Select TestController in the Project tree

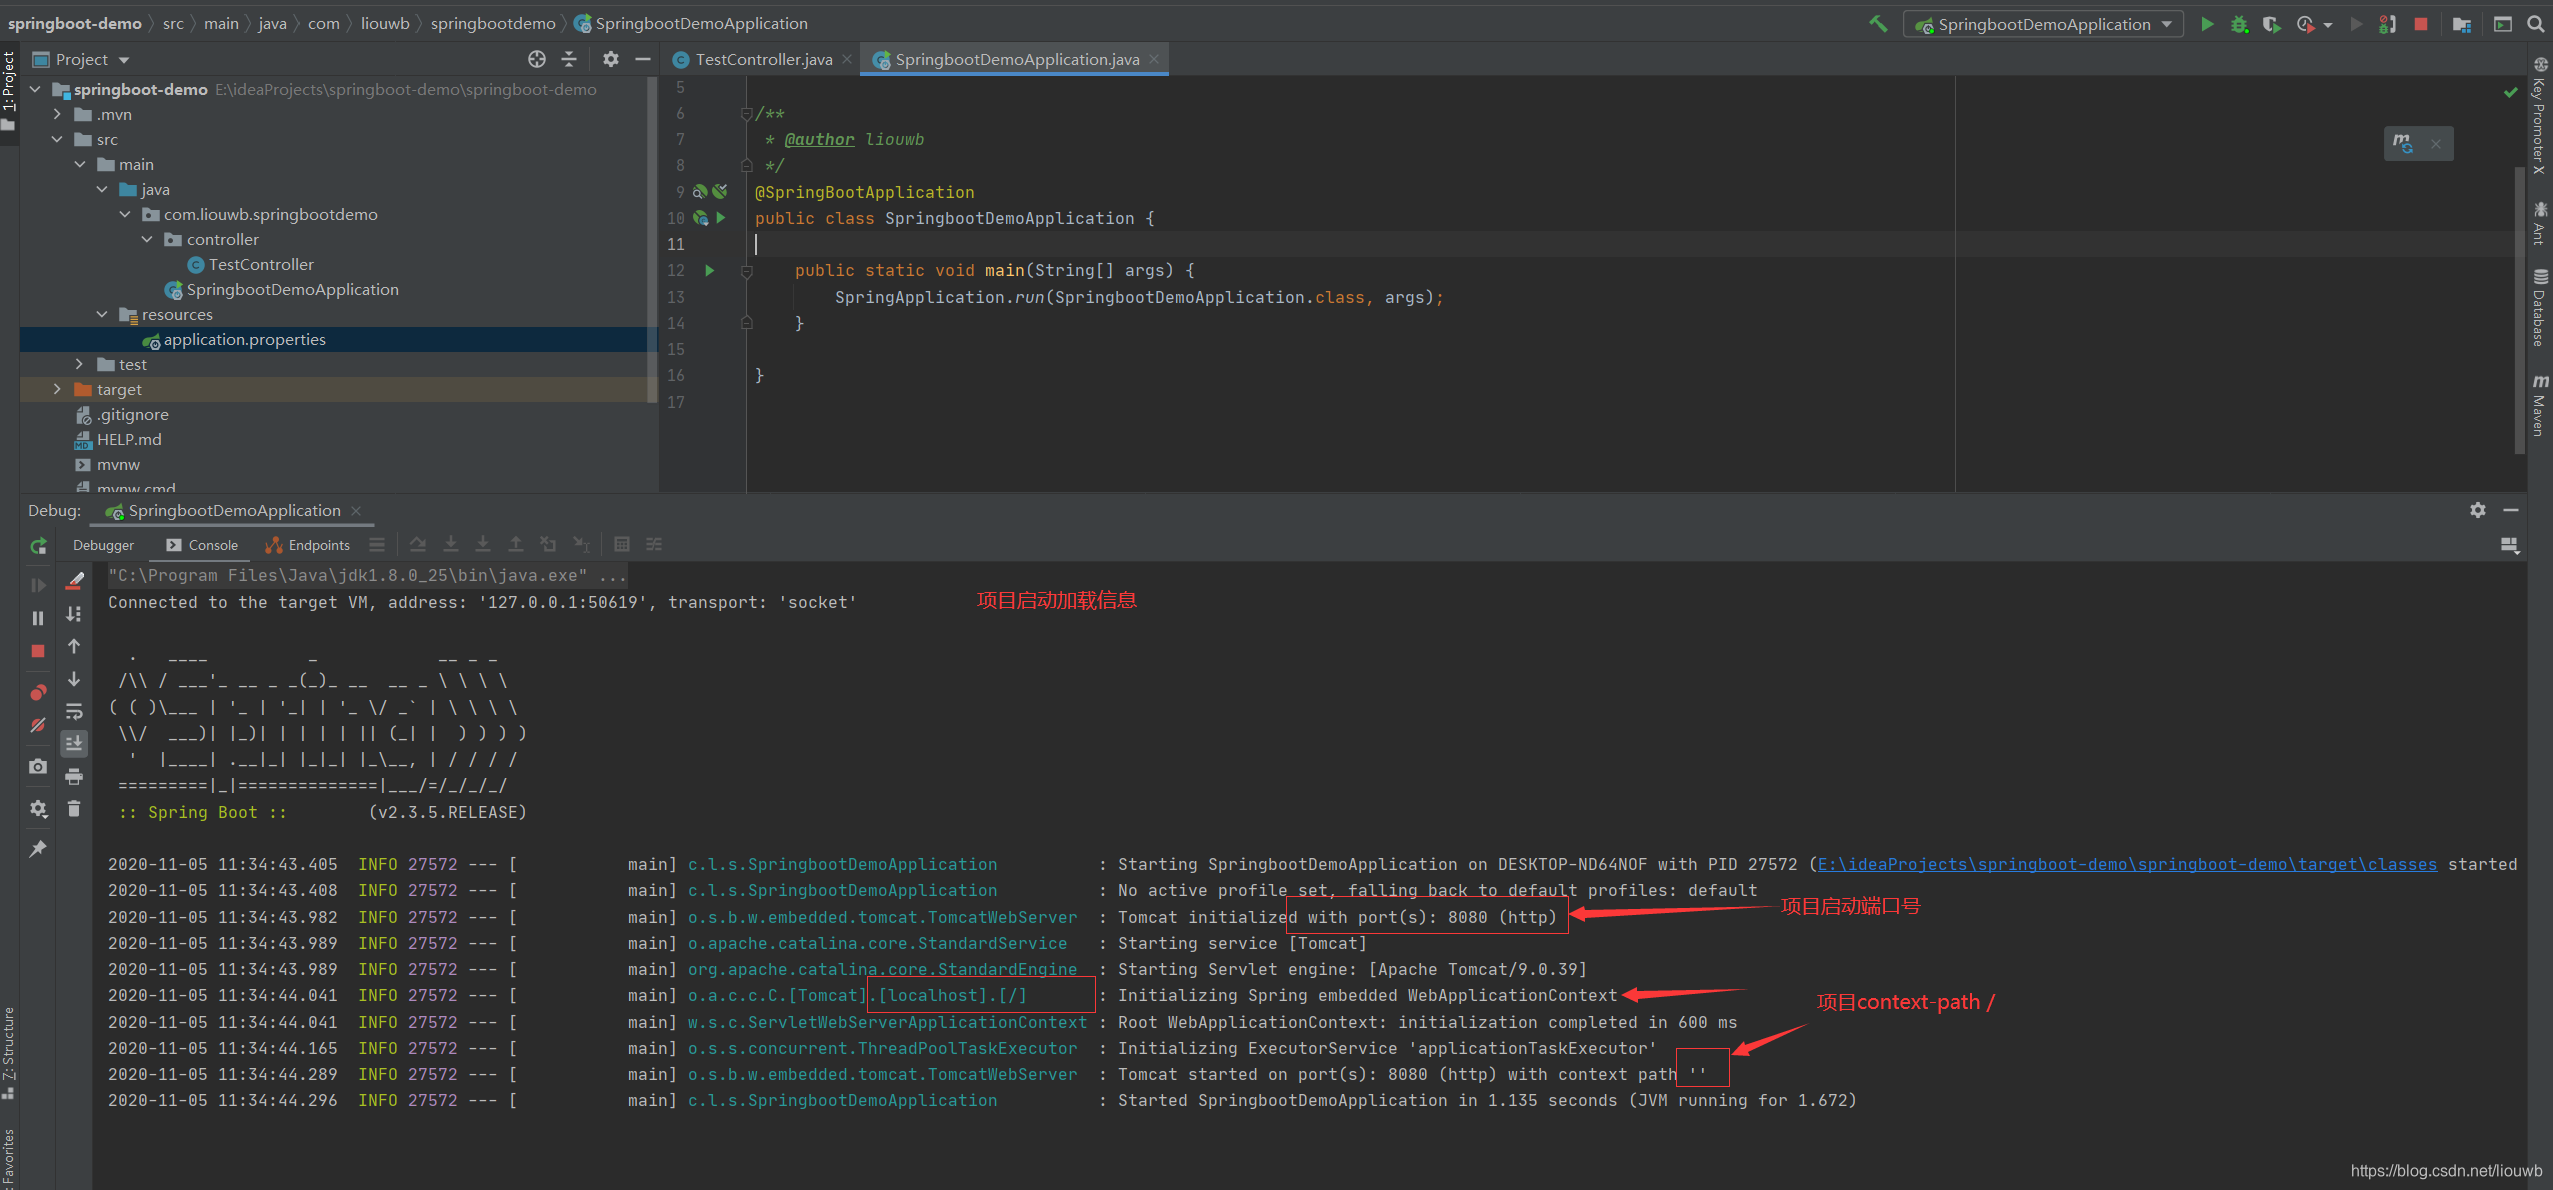260,264
